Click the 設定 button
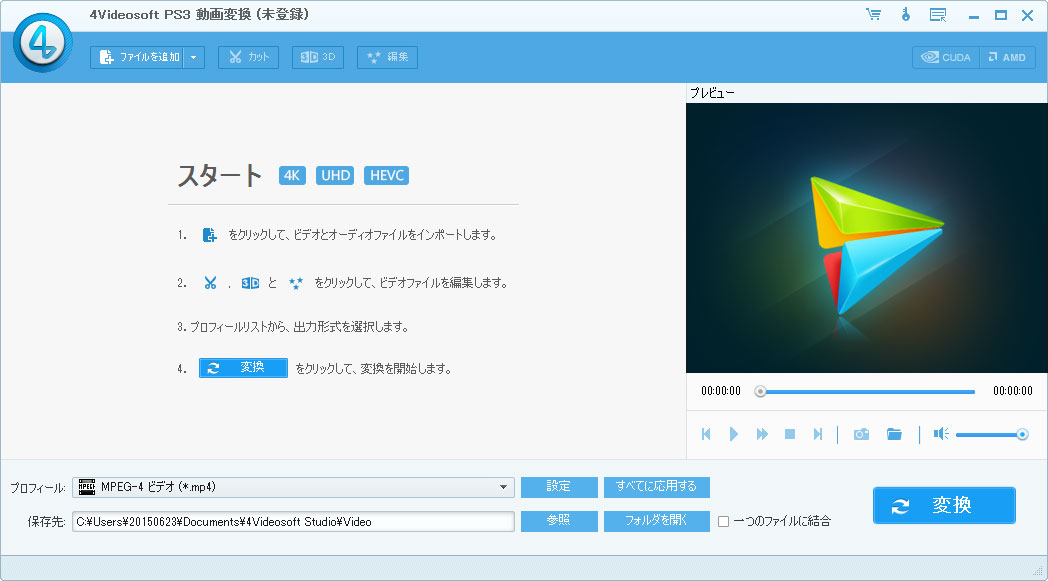Viewport: 1048px width, 581px height. click(x=559, y=487)
